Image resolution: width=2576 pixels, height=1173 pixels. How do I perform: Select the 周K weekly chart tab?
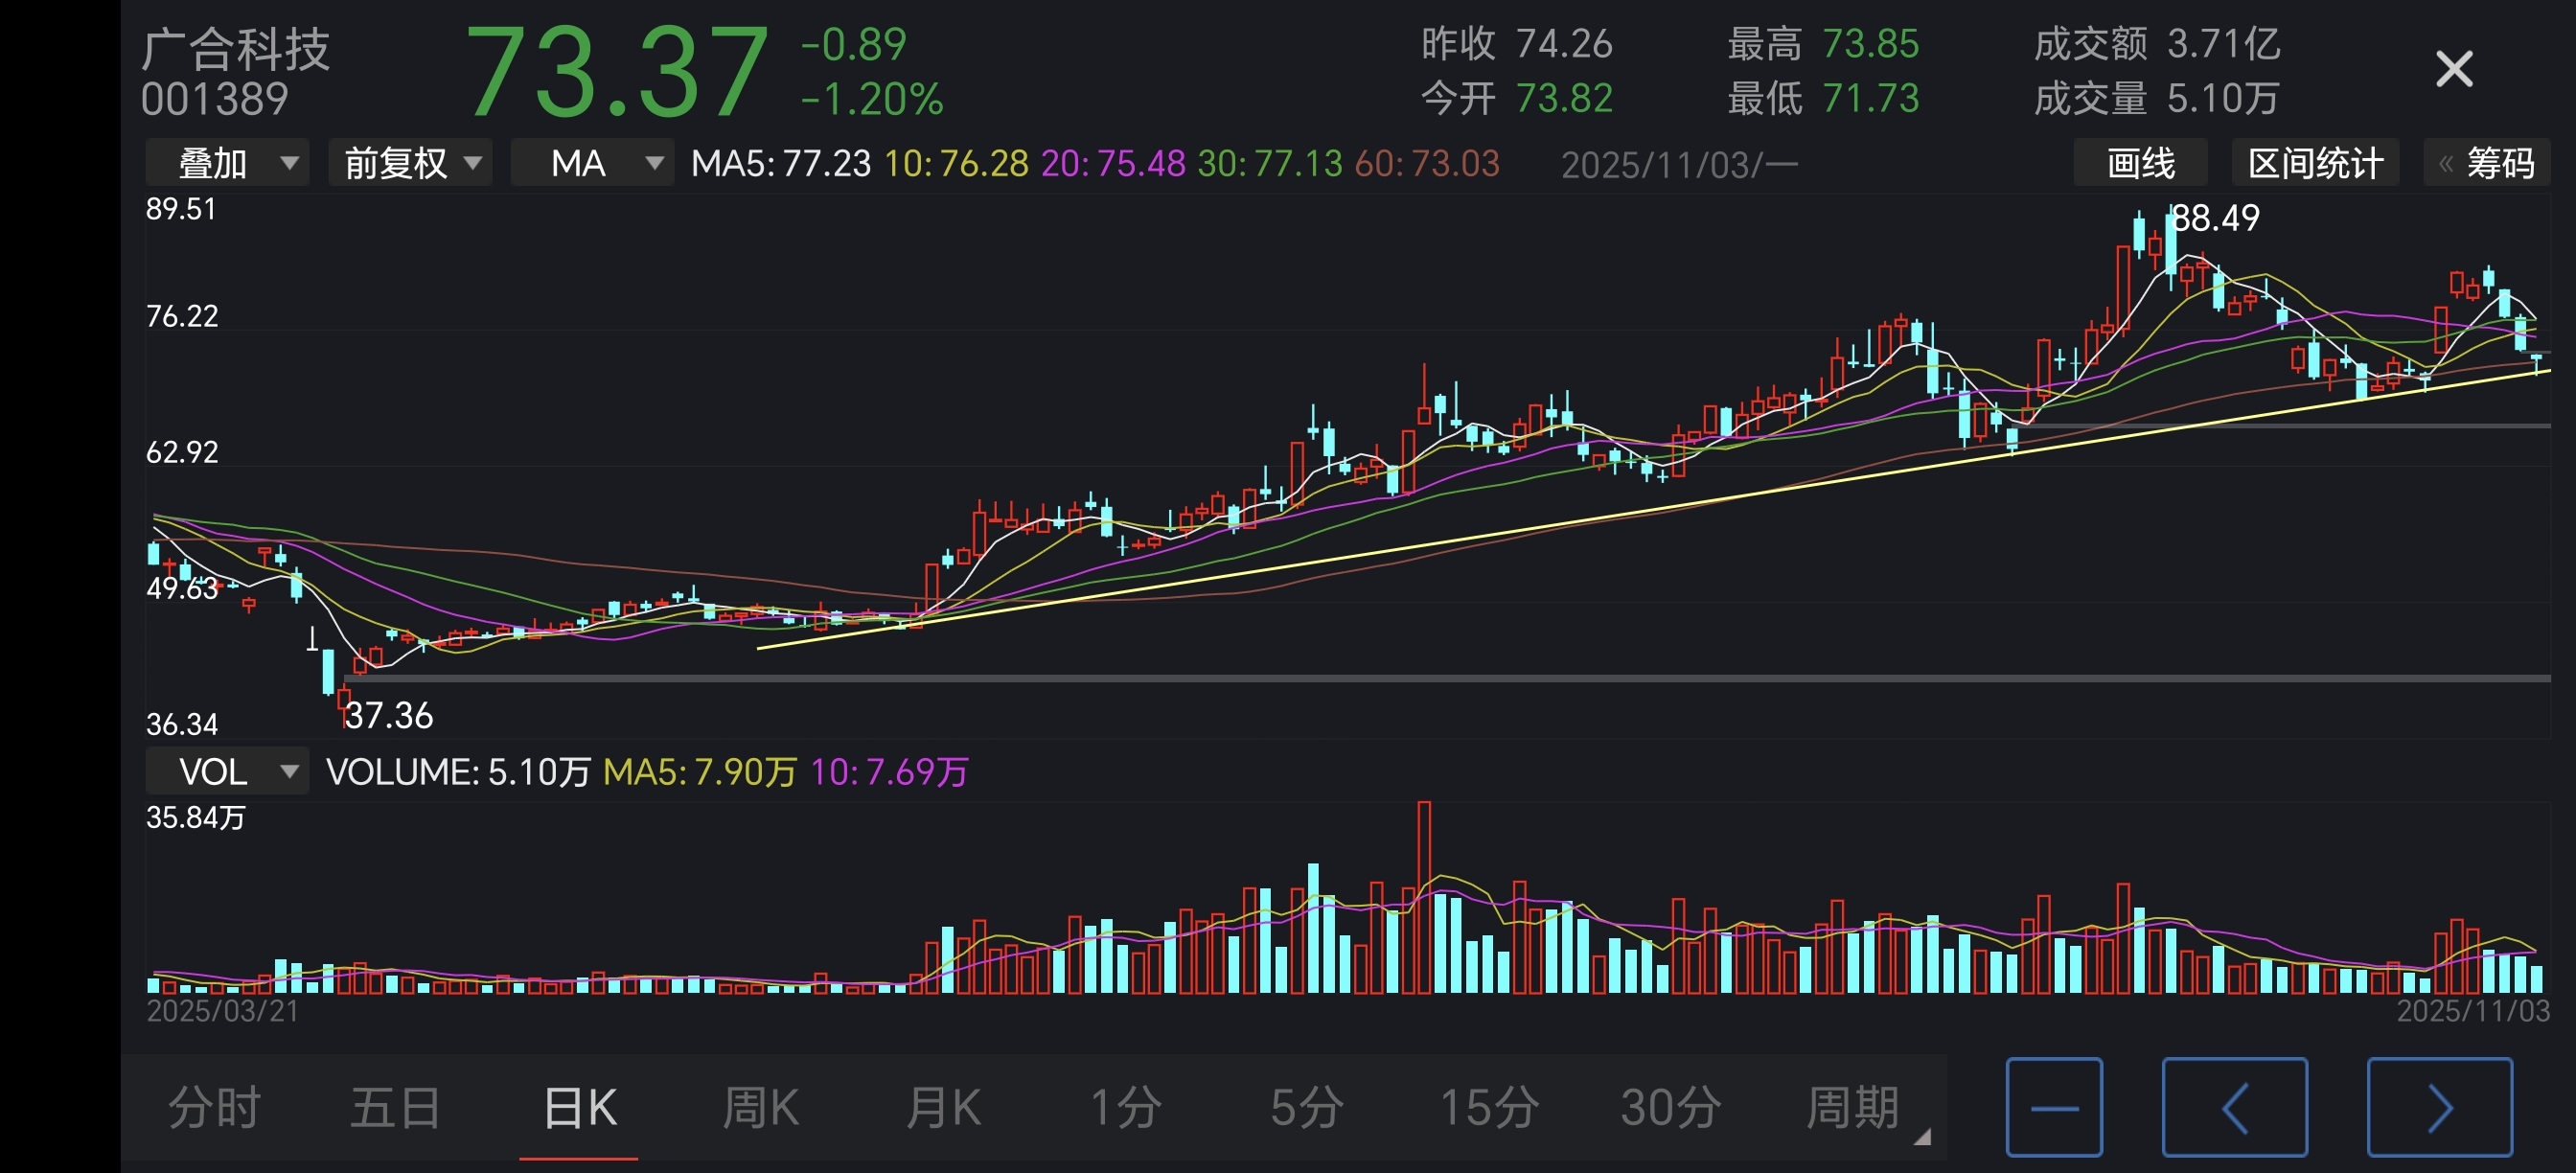pos(760,1107)
